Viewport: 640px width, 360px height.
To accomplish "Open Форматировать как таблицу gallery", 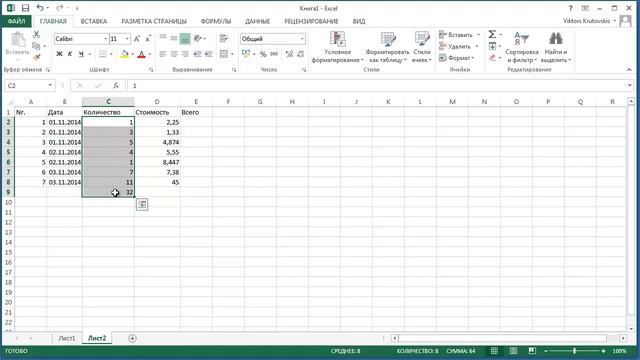I will click(x=387, y=47).
